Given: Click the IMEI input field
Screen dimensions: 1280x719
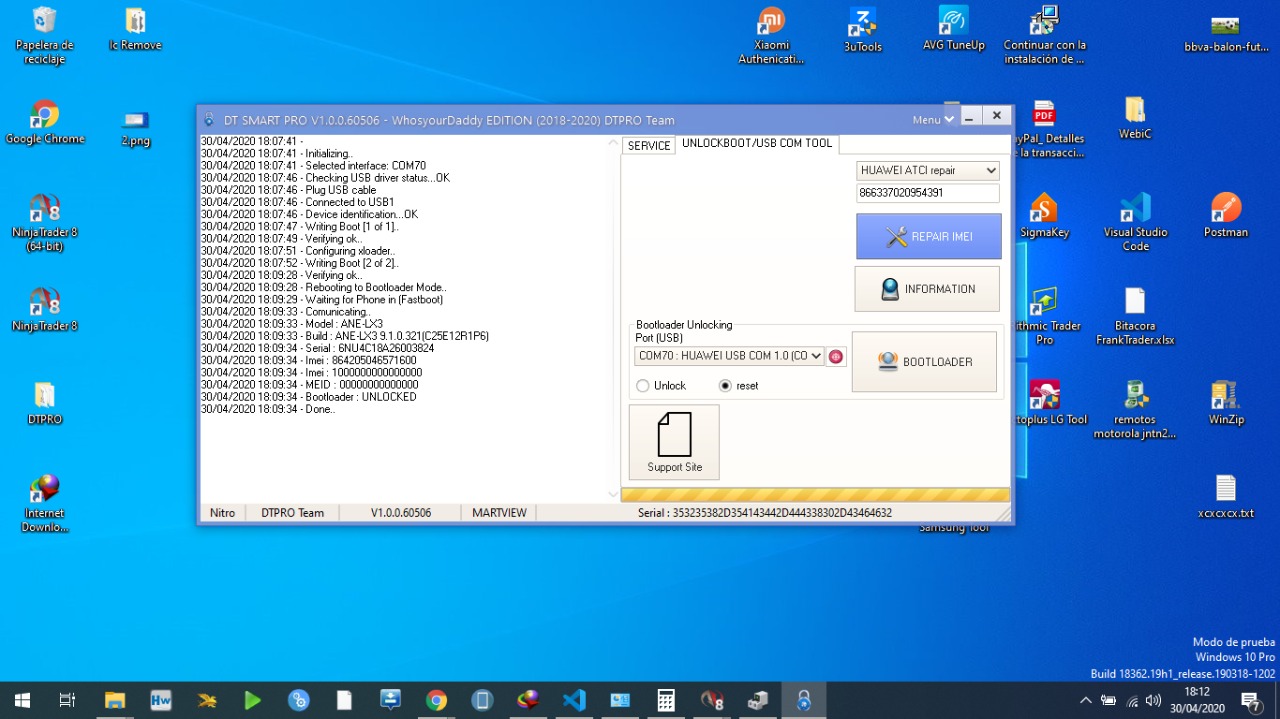Looking at the screenshot, I should point(928,193).
